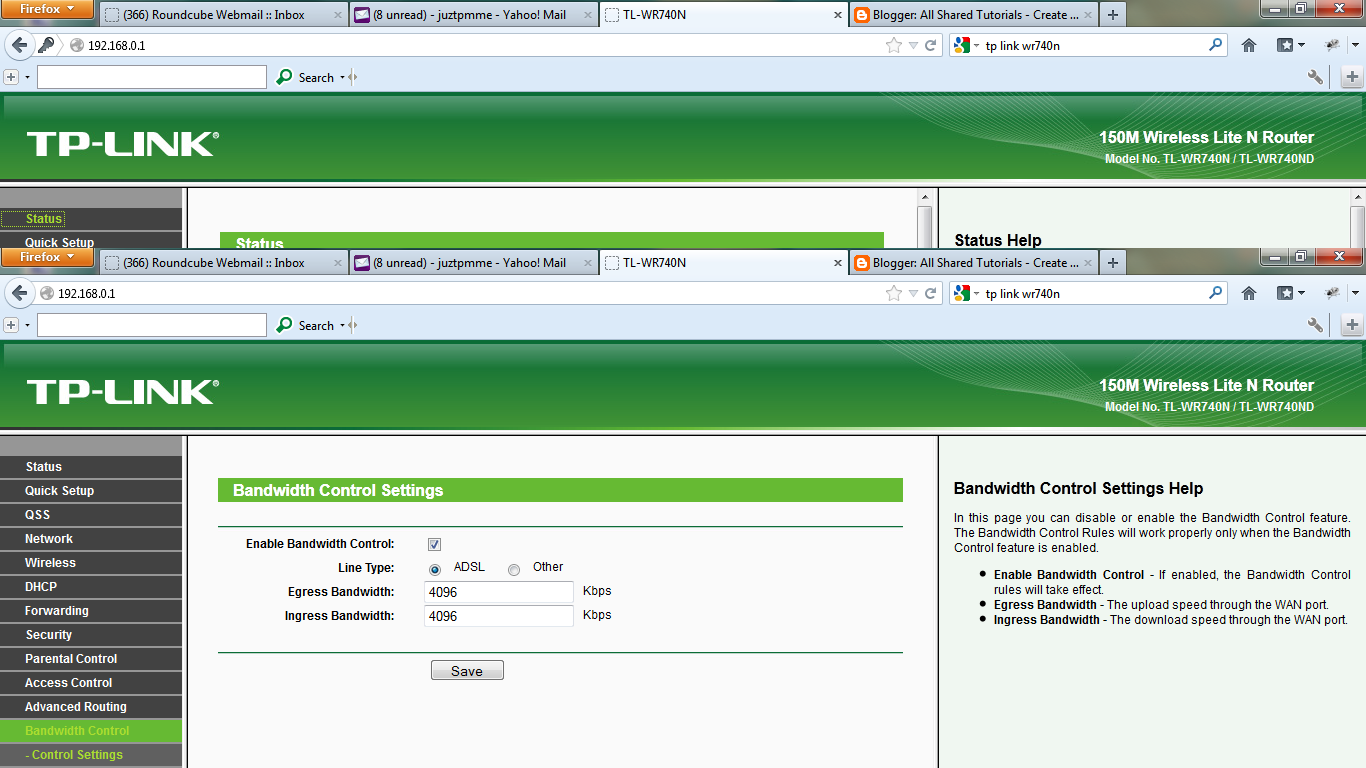Open a new tab in the Bandwidth Control window
Image resolution: width=1366 pixels, height=768 pixels.
coord(1112,263)
